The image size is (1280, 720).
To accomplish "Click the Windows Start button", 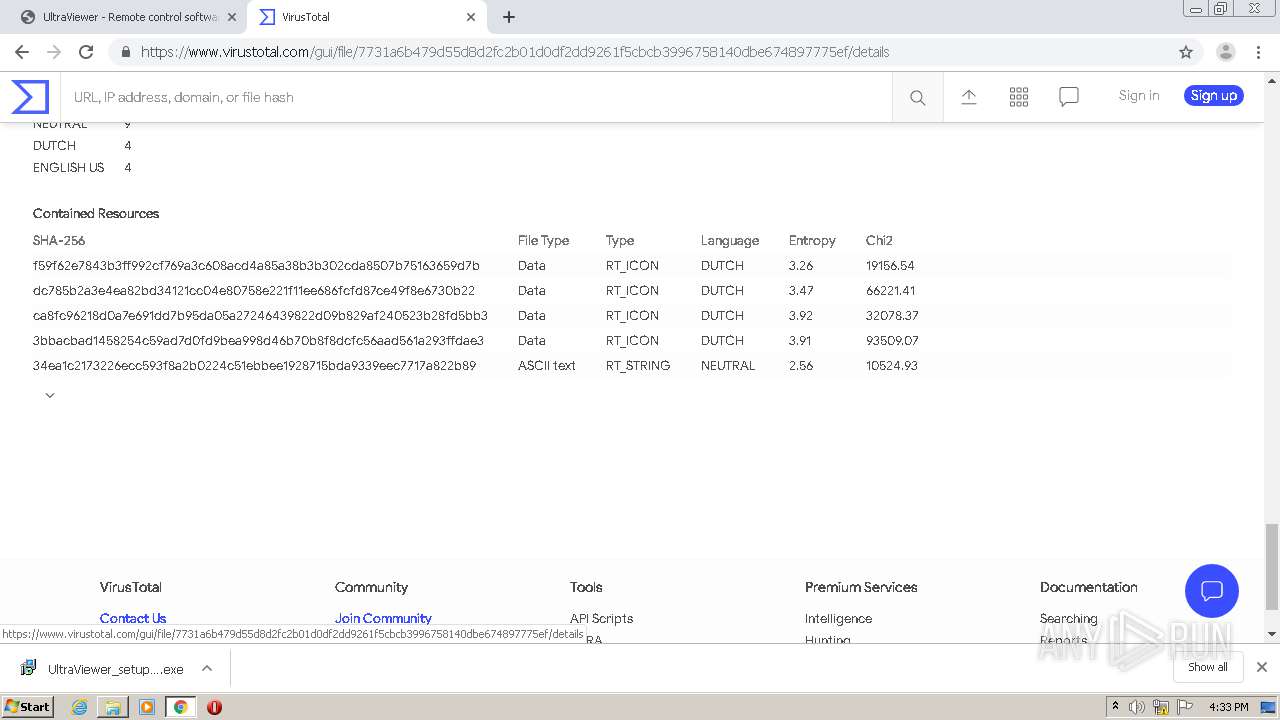I will [28, 707].
